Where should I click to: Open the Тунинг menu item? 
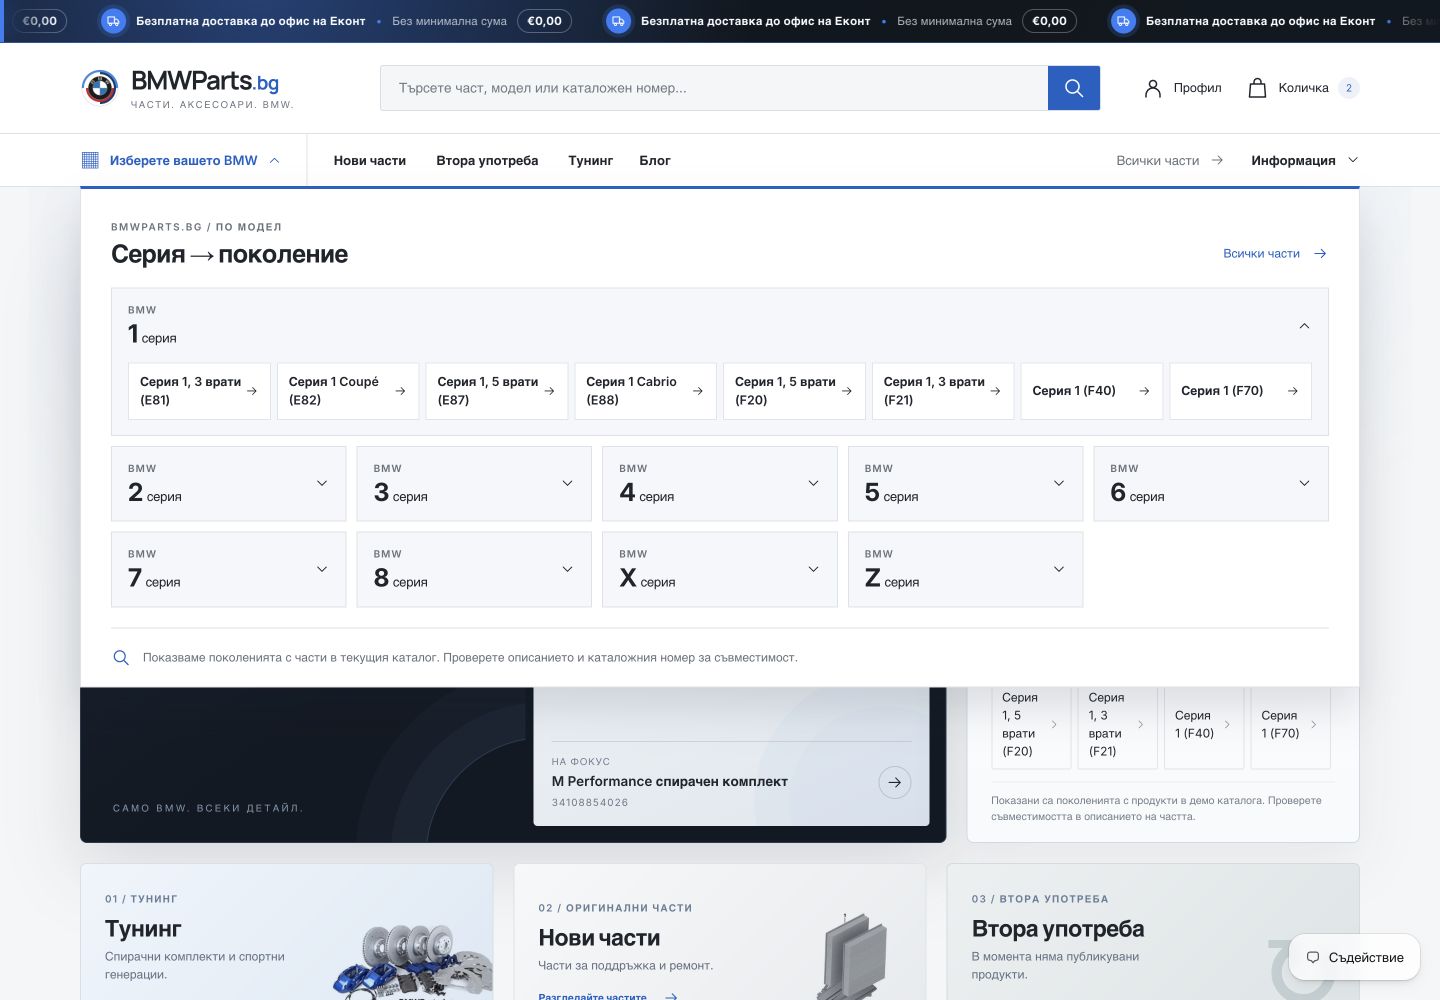tap(590, 160)
